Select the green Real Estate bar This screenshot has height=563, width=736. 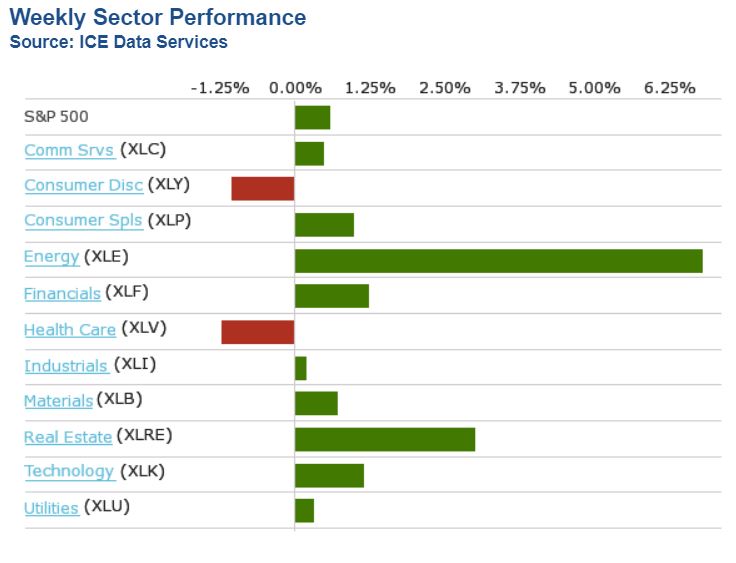(x=384, y=439)
